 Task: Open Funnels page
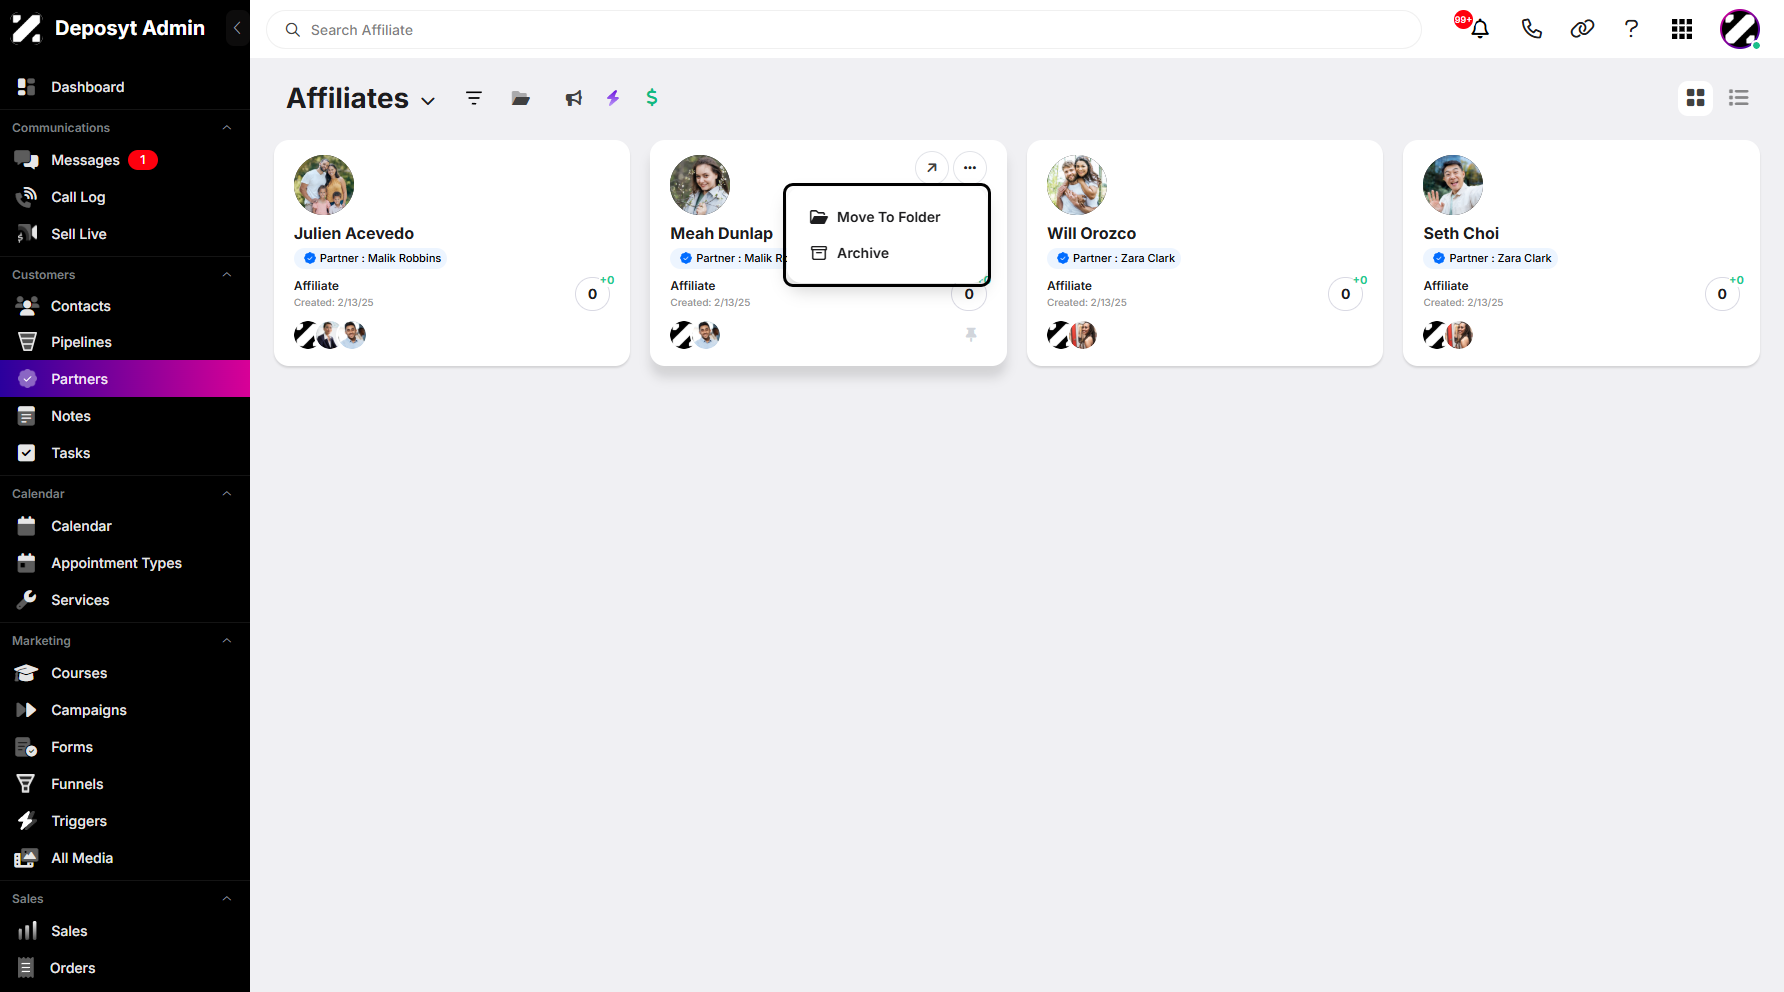125,784
